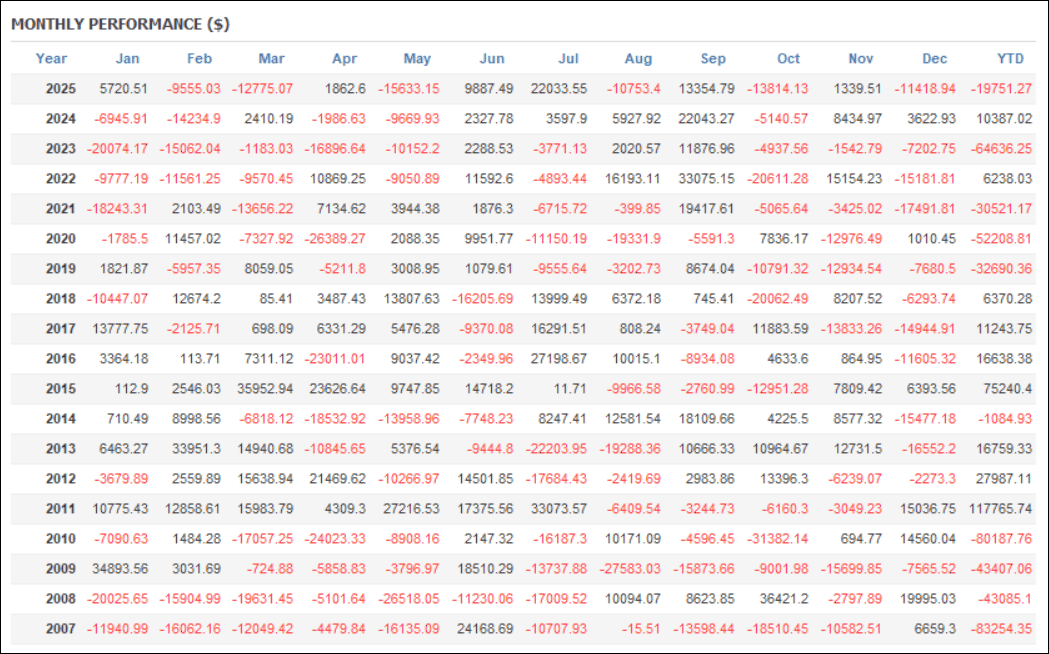This screenshot has width=1049, height=654.
Task: Click the Year column header
Action: (51, 58)
